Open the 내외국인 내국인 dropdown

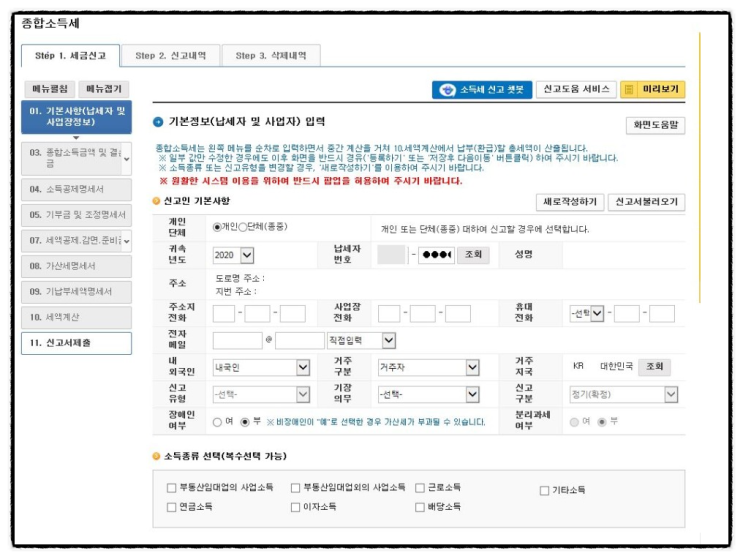(x=262, y=368)
